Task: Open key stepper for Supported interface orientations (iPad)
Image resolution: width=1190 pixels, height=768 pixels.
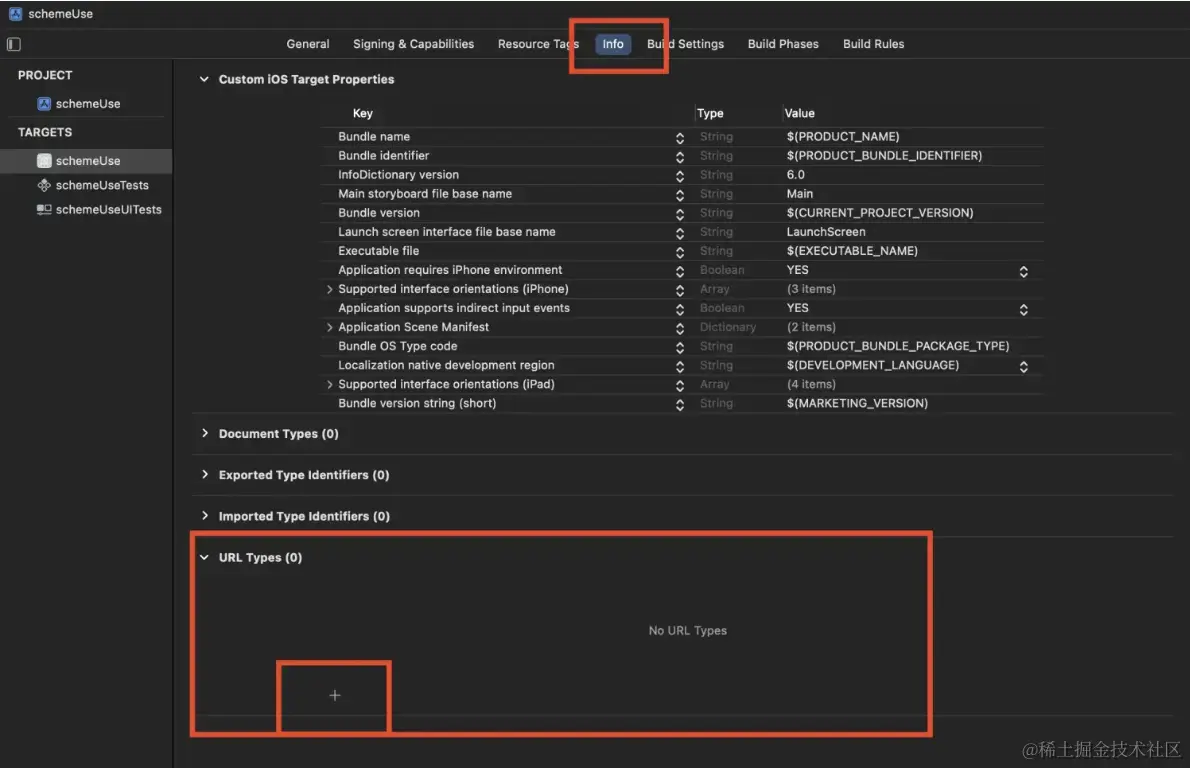Action: (x=680, y=385)
